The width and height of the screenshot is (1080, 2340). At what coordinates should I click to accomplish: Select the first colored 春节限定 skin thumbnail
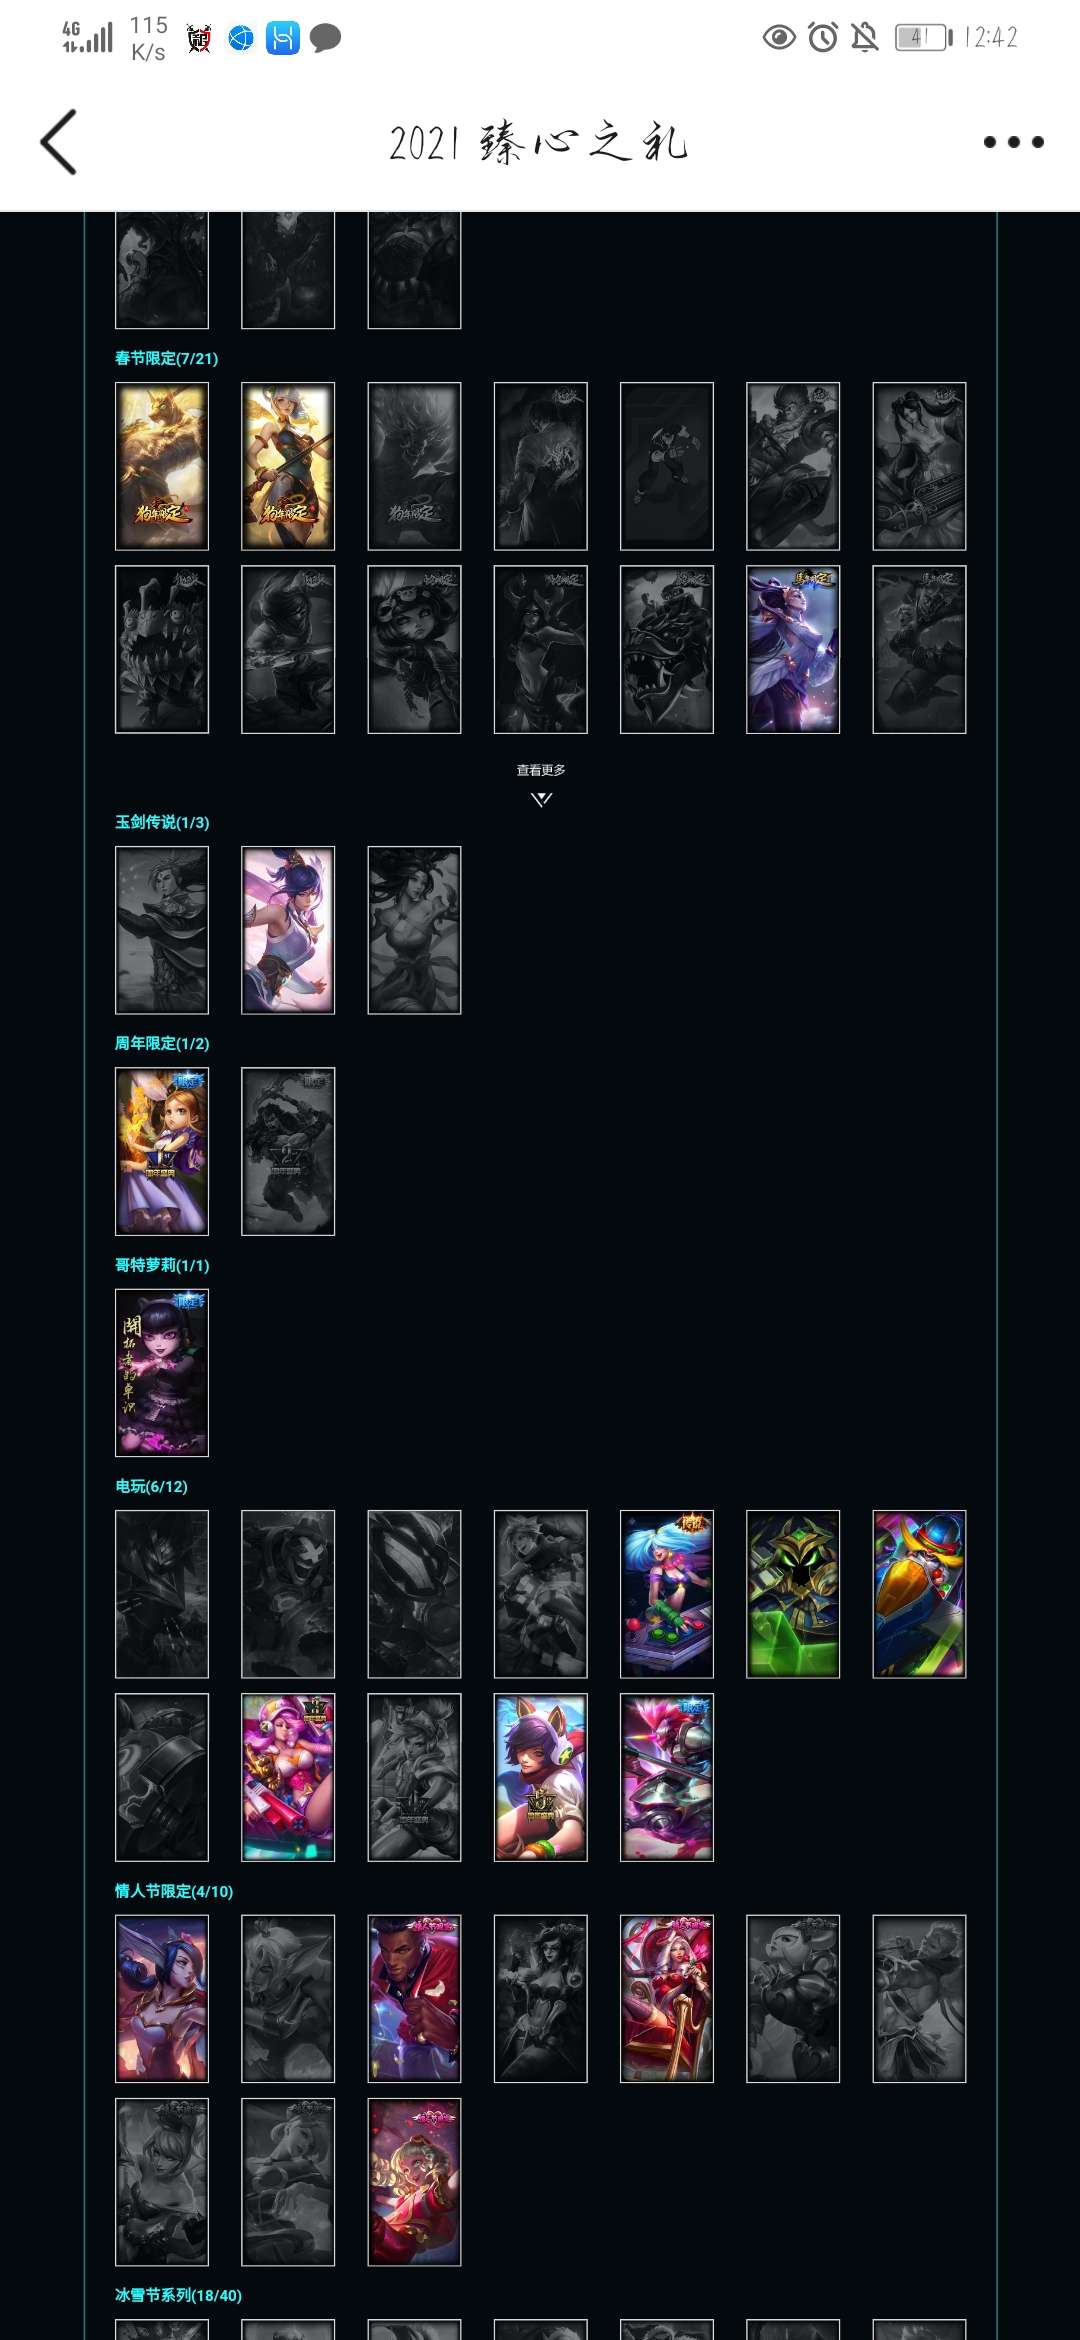(x=162, y=466)
